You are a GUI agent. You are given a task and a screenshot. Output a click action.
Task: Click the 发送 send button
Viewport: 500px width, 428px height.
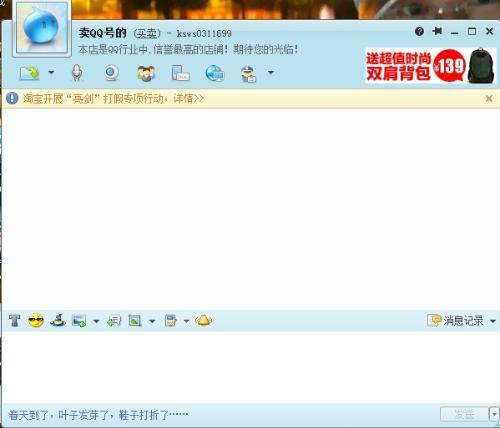click(x=464, y=414)
